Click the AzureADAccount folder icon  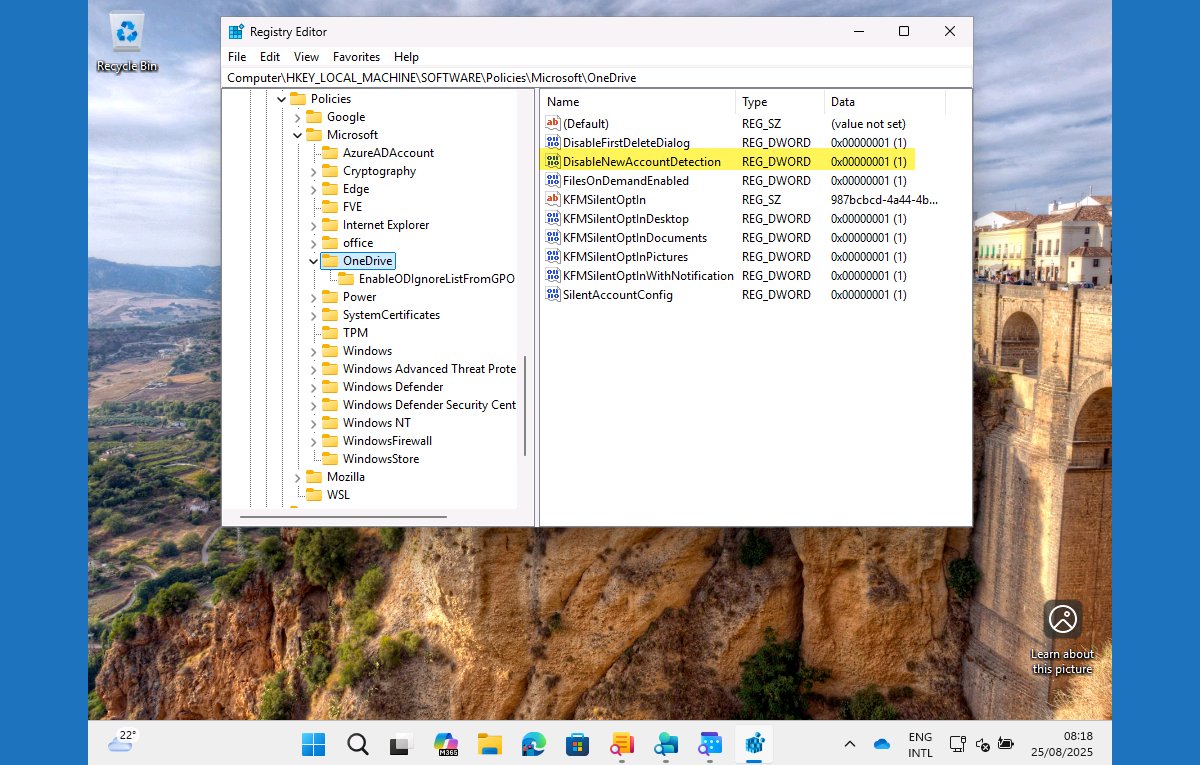329,153
